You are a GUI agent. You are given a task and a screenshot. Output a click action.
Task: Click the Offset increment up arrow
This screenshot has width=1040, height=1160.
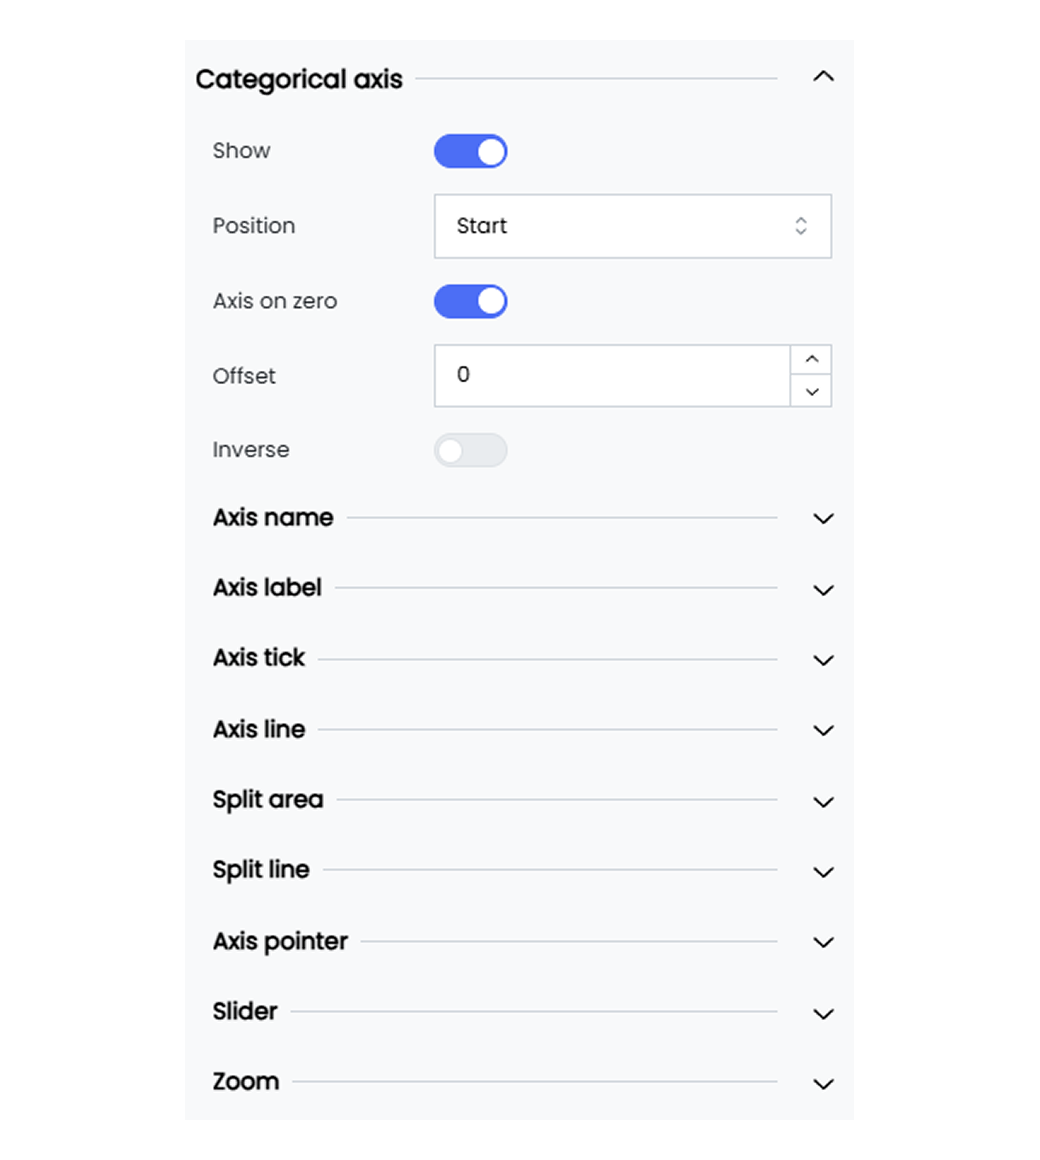(x=811, y=360)
